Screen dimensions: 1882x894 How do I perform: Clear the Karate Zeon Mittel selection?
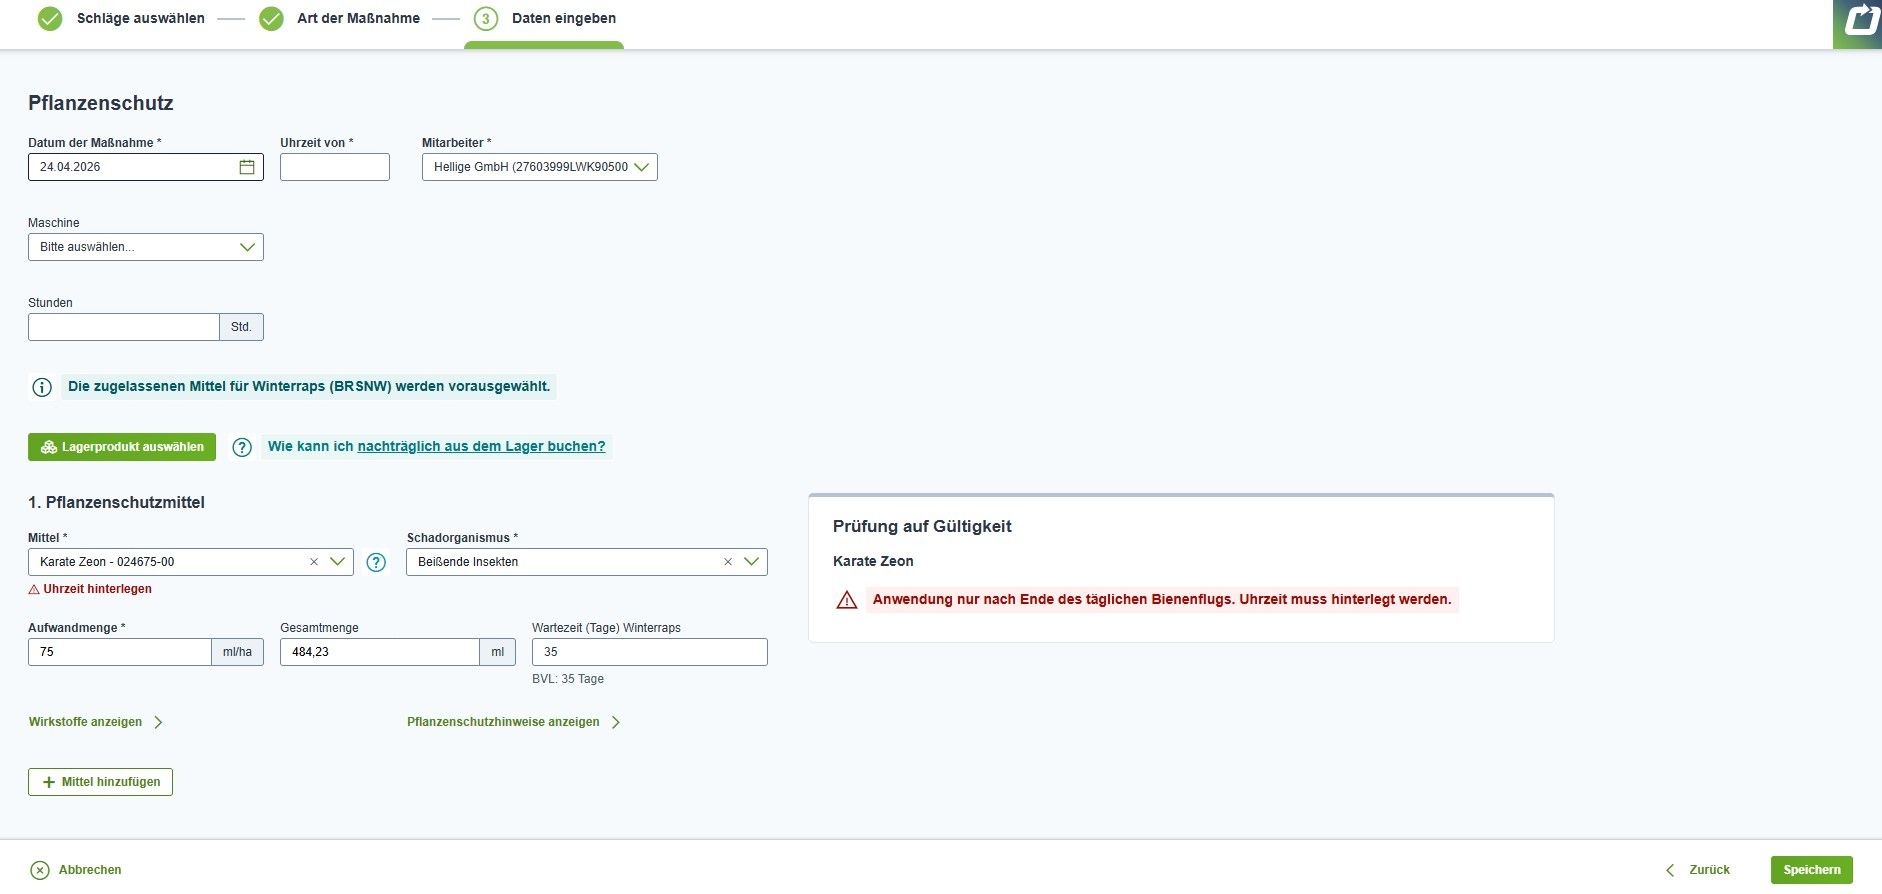[314, 562]
